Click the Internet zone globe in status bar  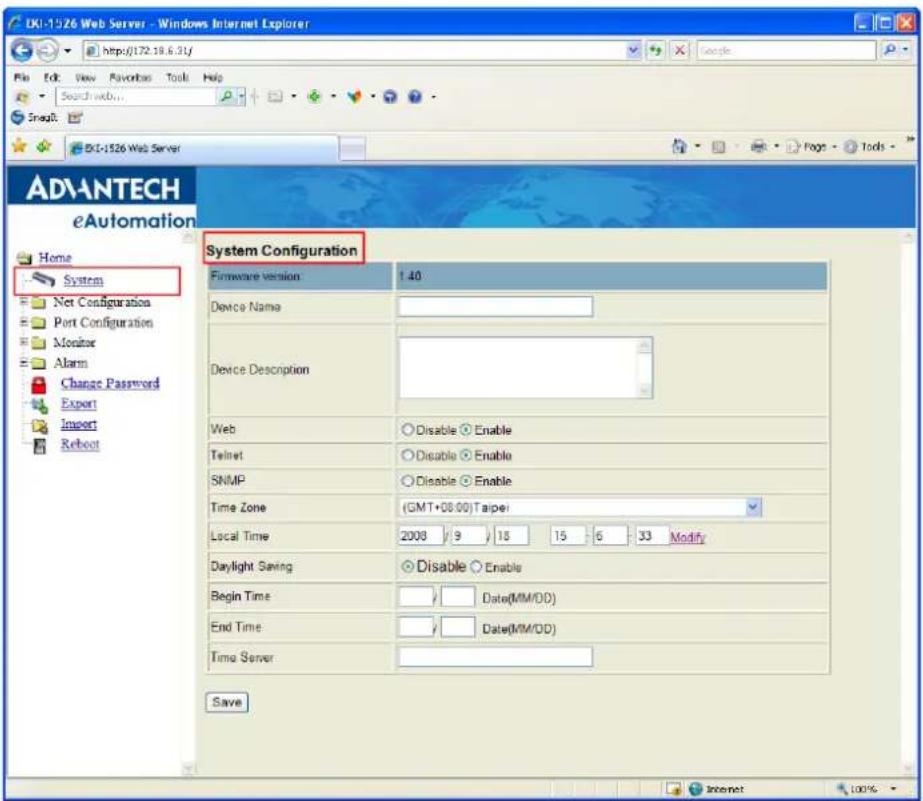click(696, 788)
